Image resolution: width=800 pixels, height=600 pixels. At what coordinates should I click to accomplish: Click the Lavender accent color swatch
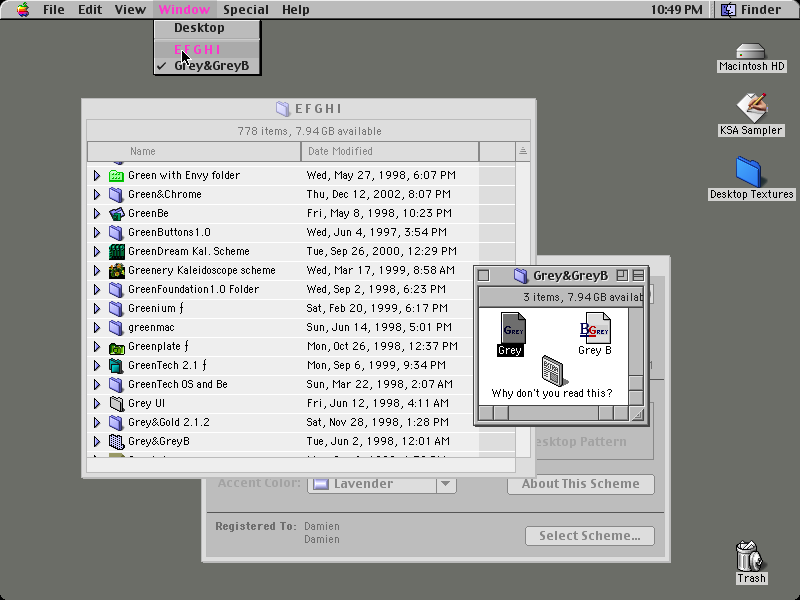click(320, 484)
